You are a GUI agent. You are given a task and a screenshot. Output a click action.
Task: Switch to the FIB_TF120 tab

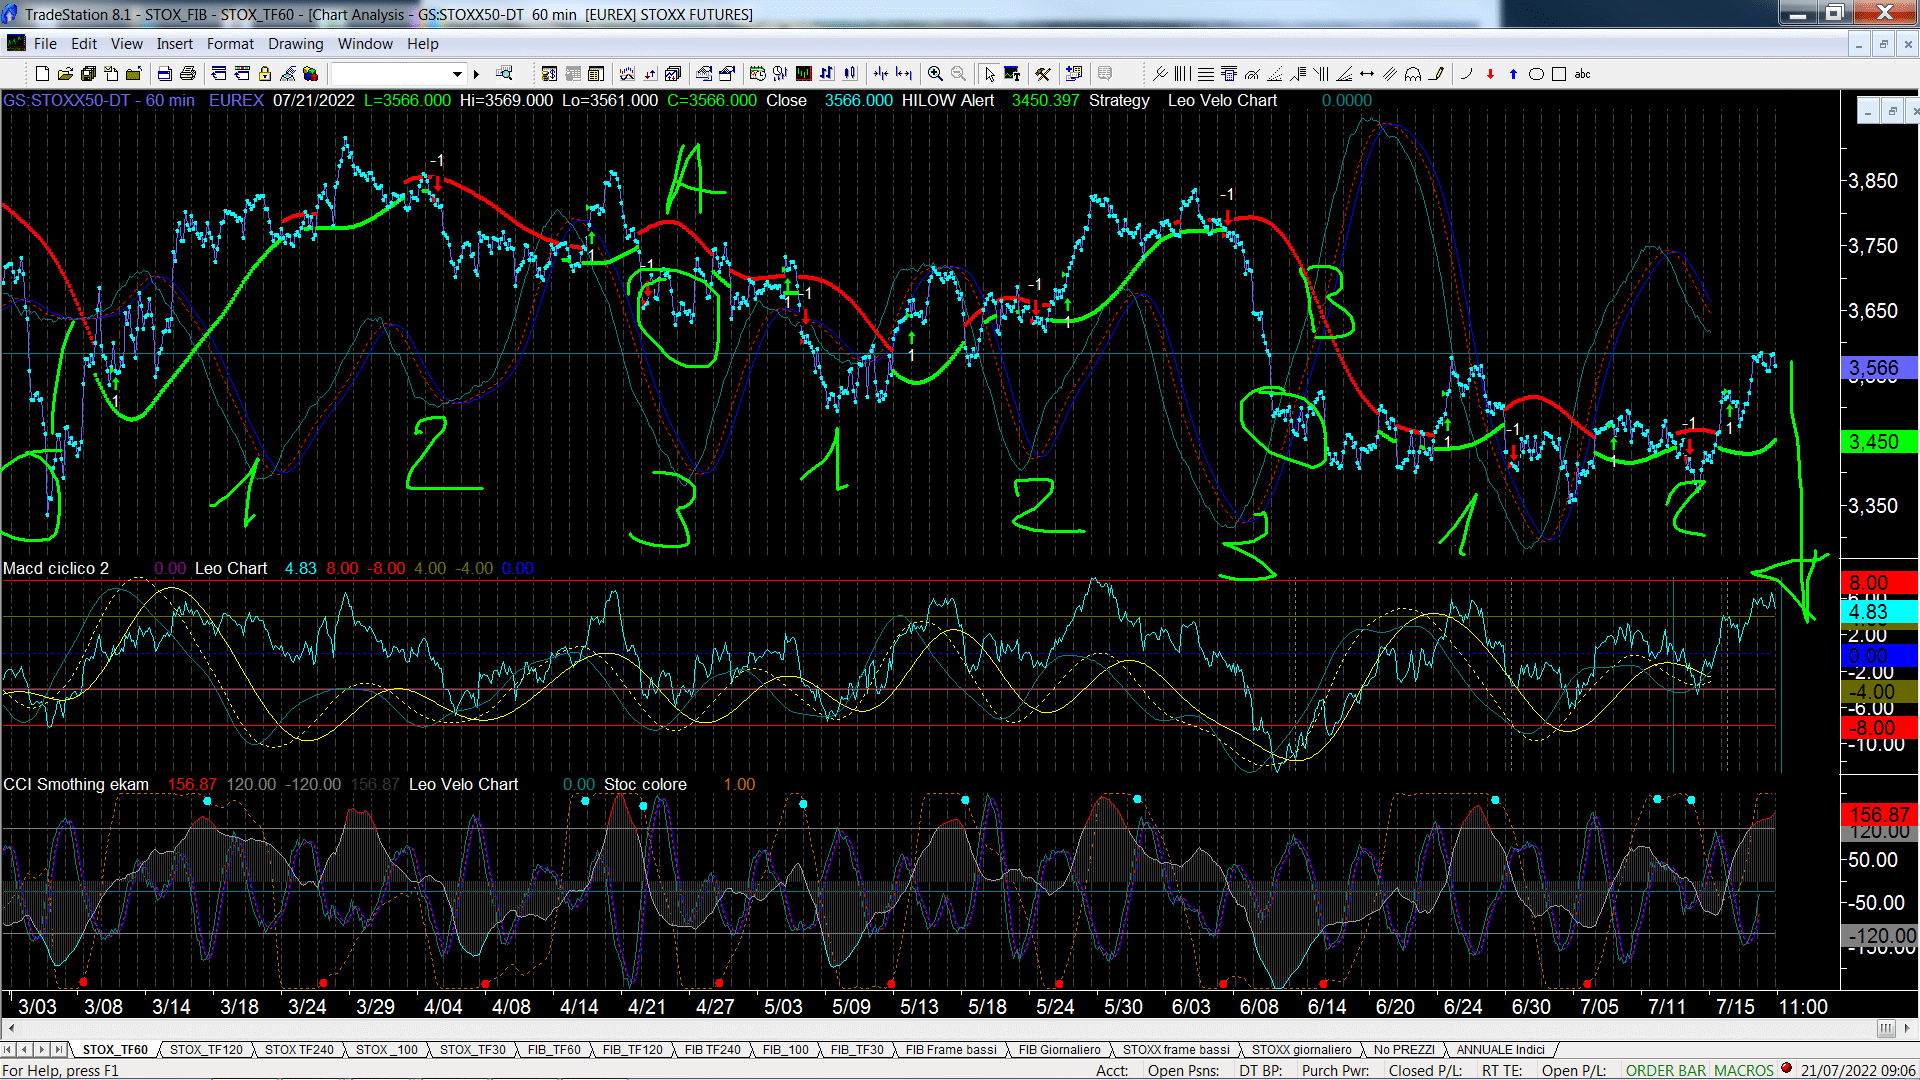[633, 1049]
